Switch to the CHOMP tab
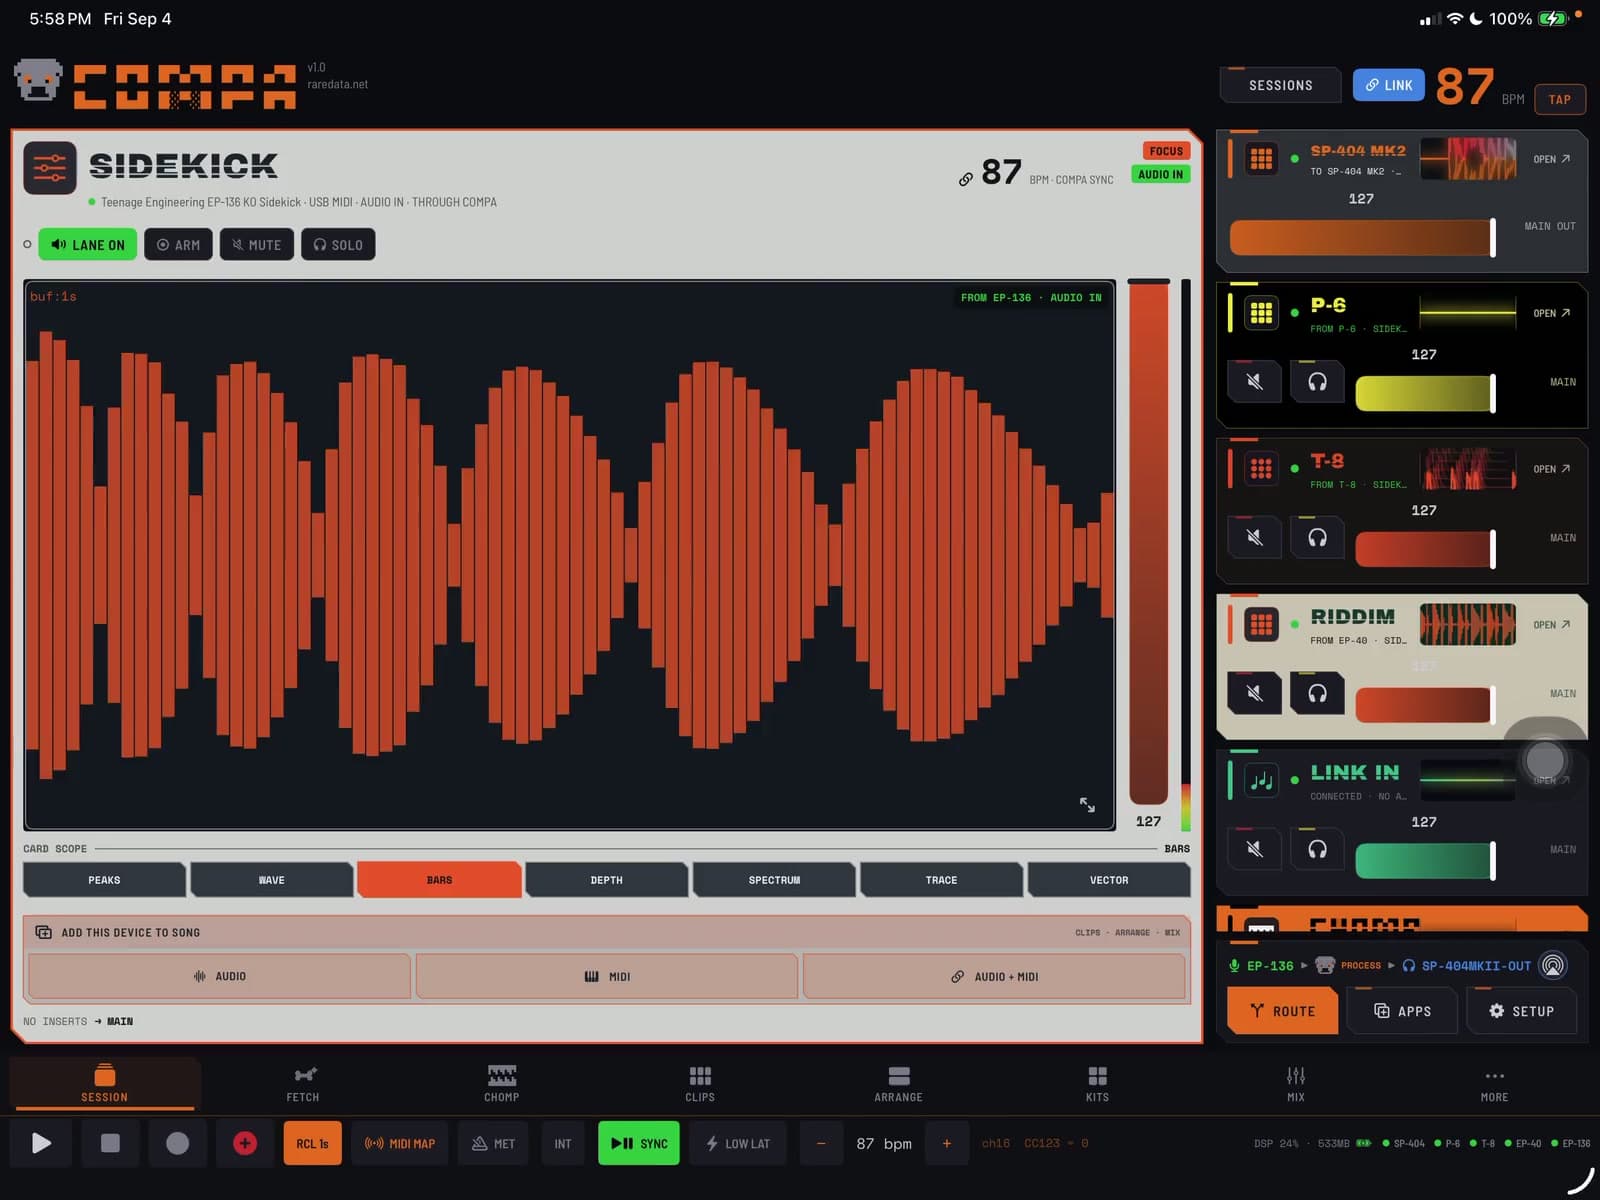The height and width of the screenshot is (1200, 1600). (x=502, y=1084)
